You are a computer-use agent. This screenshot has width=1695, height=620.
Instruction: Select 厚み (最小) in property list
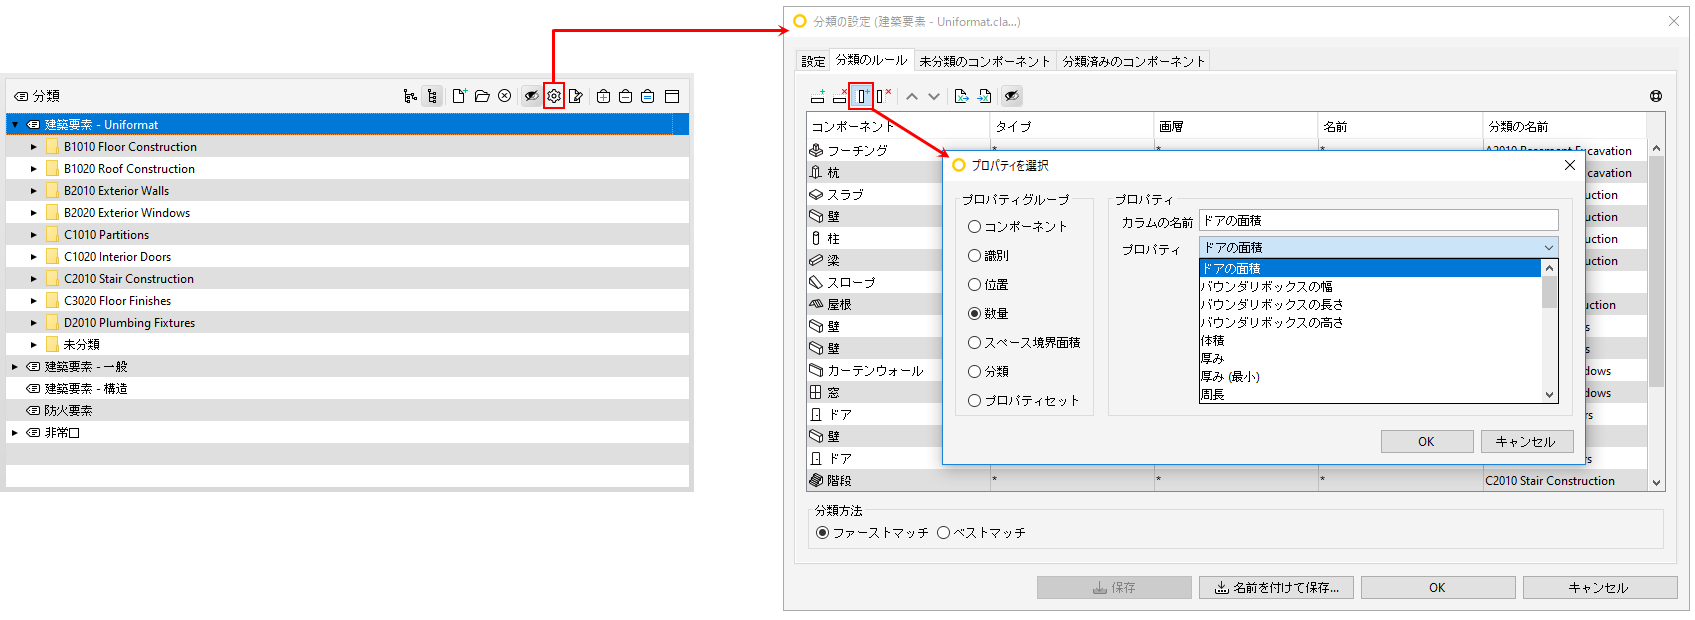coord(1370,376)
